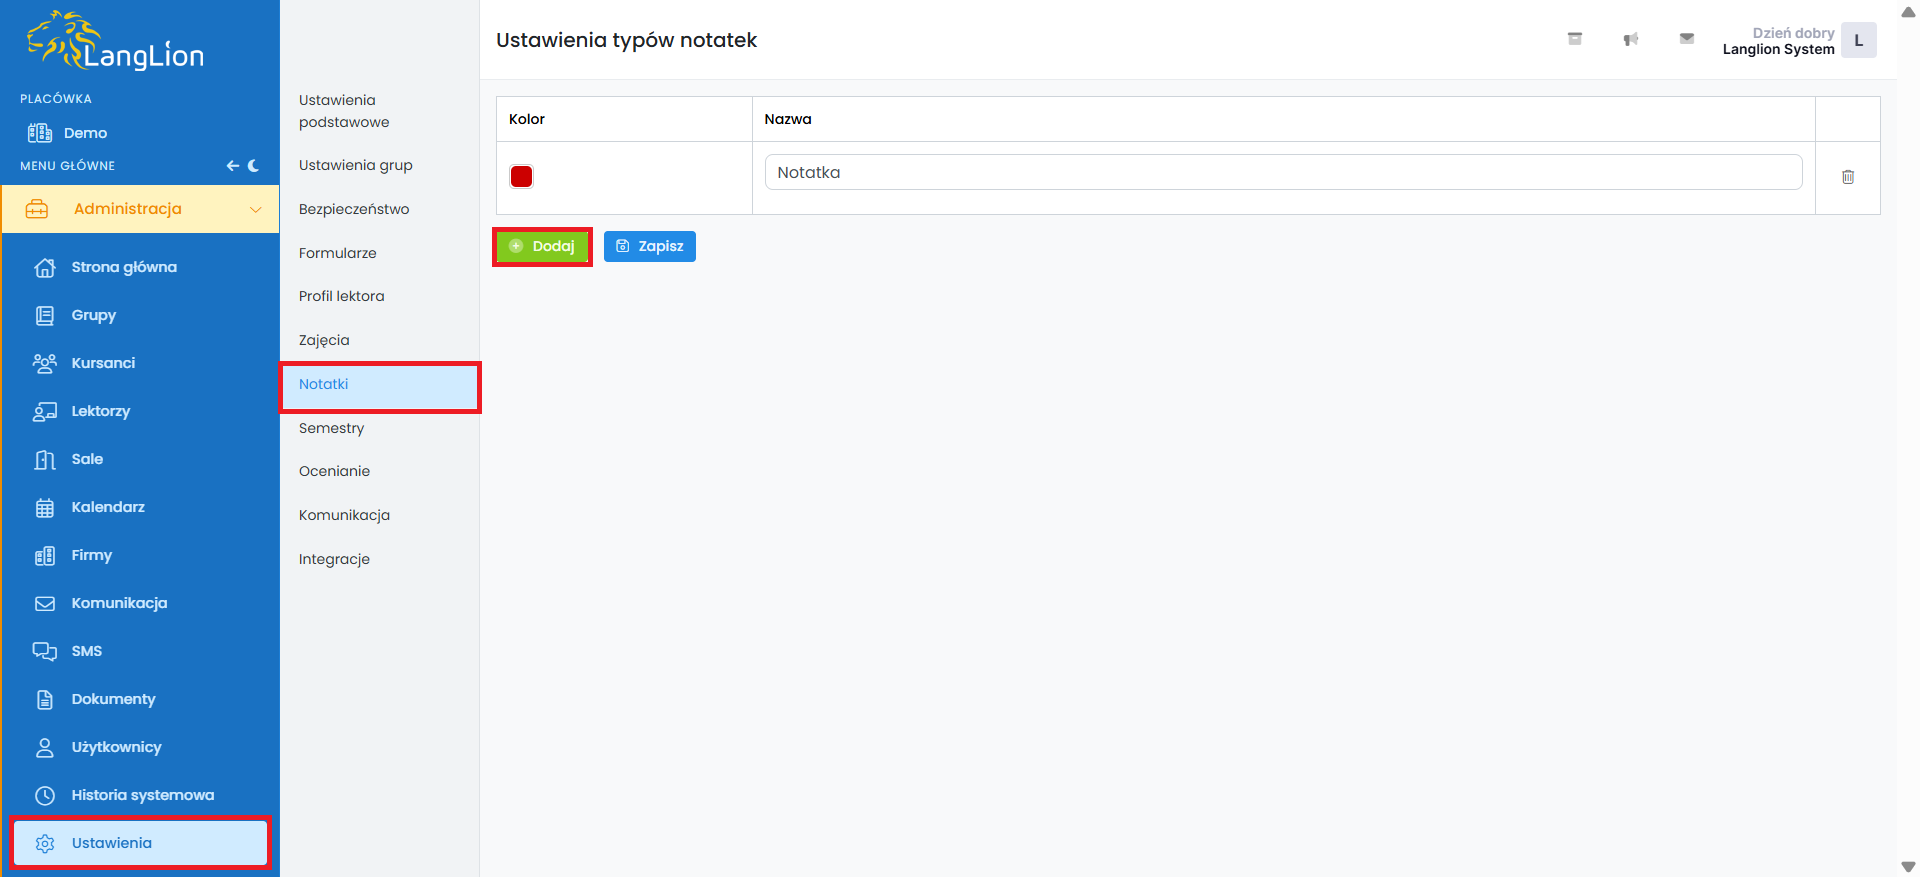Open Bezpieczeństwo settings section
1920x877 pixels.
[x=354, y=209]
